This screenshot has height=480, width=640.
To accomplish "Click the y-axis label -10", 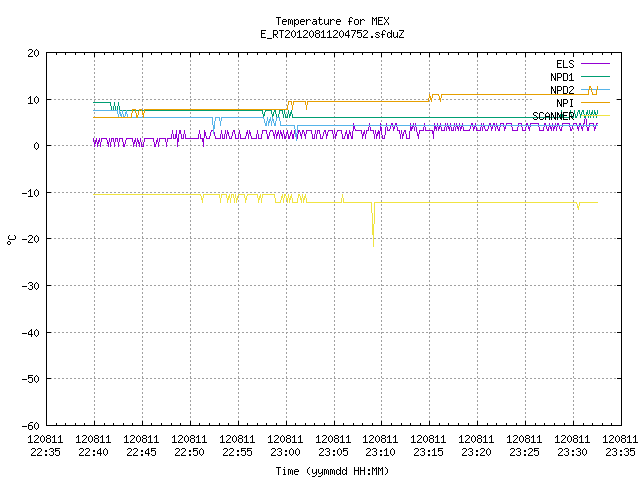I will coord(31,193).
